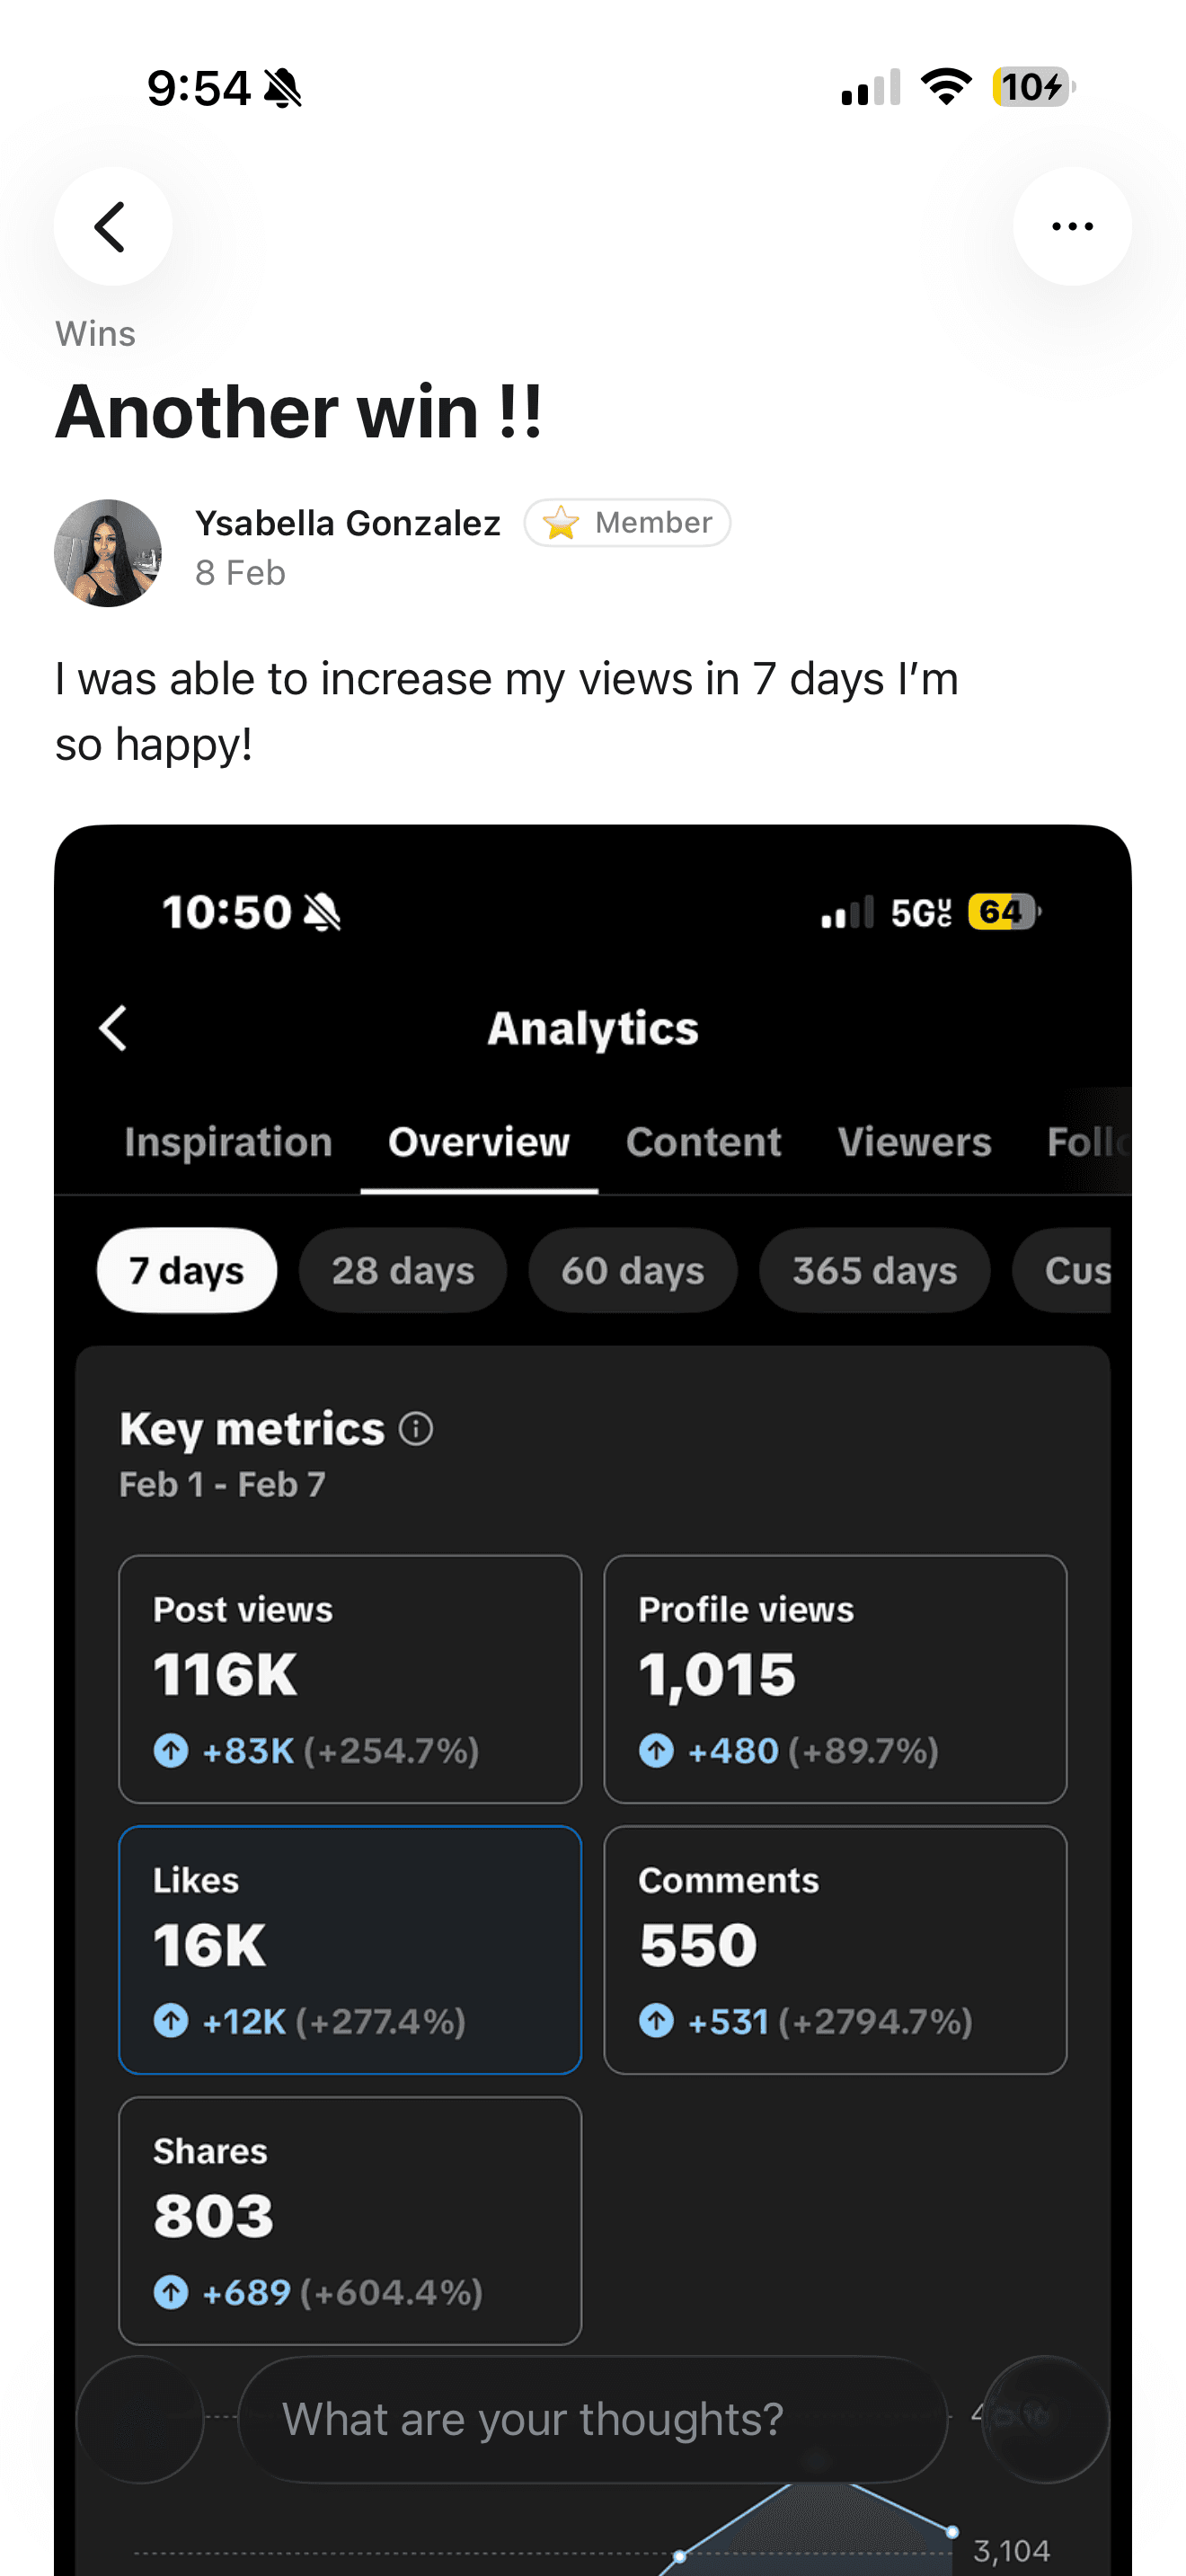Switch to the Inspiration tab
The width and height of the screenshot is (1186, 2576).
pyautogui.click(x=228, y=1142)
